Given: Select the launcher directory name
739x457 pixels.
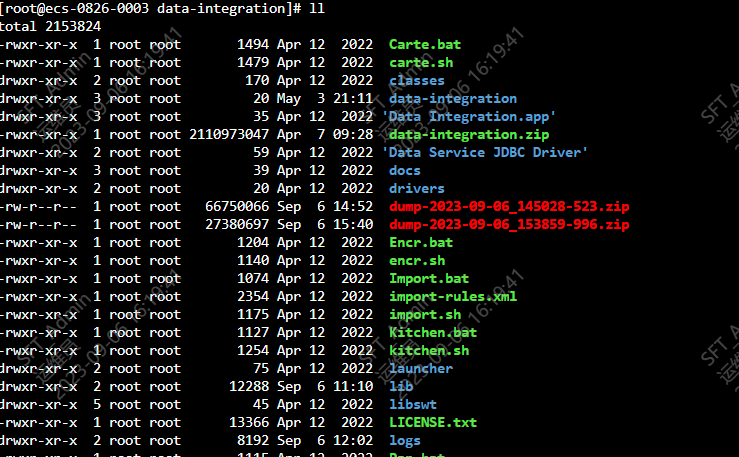Looking at the screenshot, I should (x=421, y=368).
